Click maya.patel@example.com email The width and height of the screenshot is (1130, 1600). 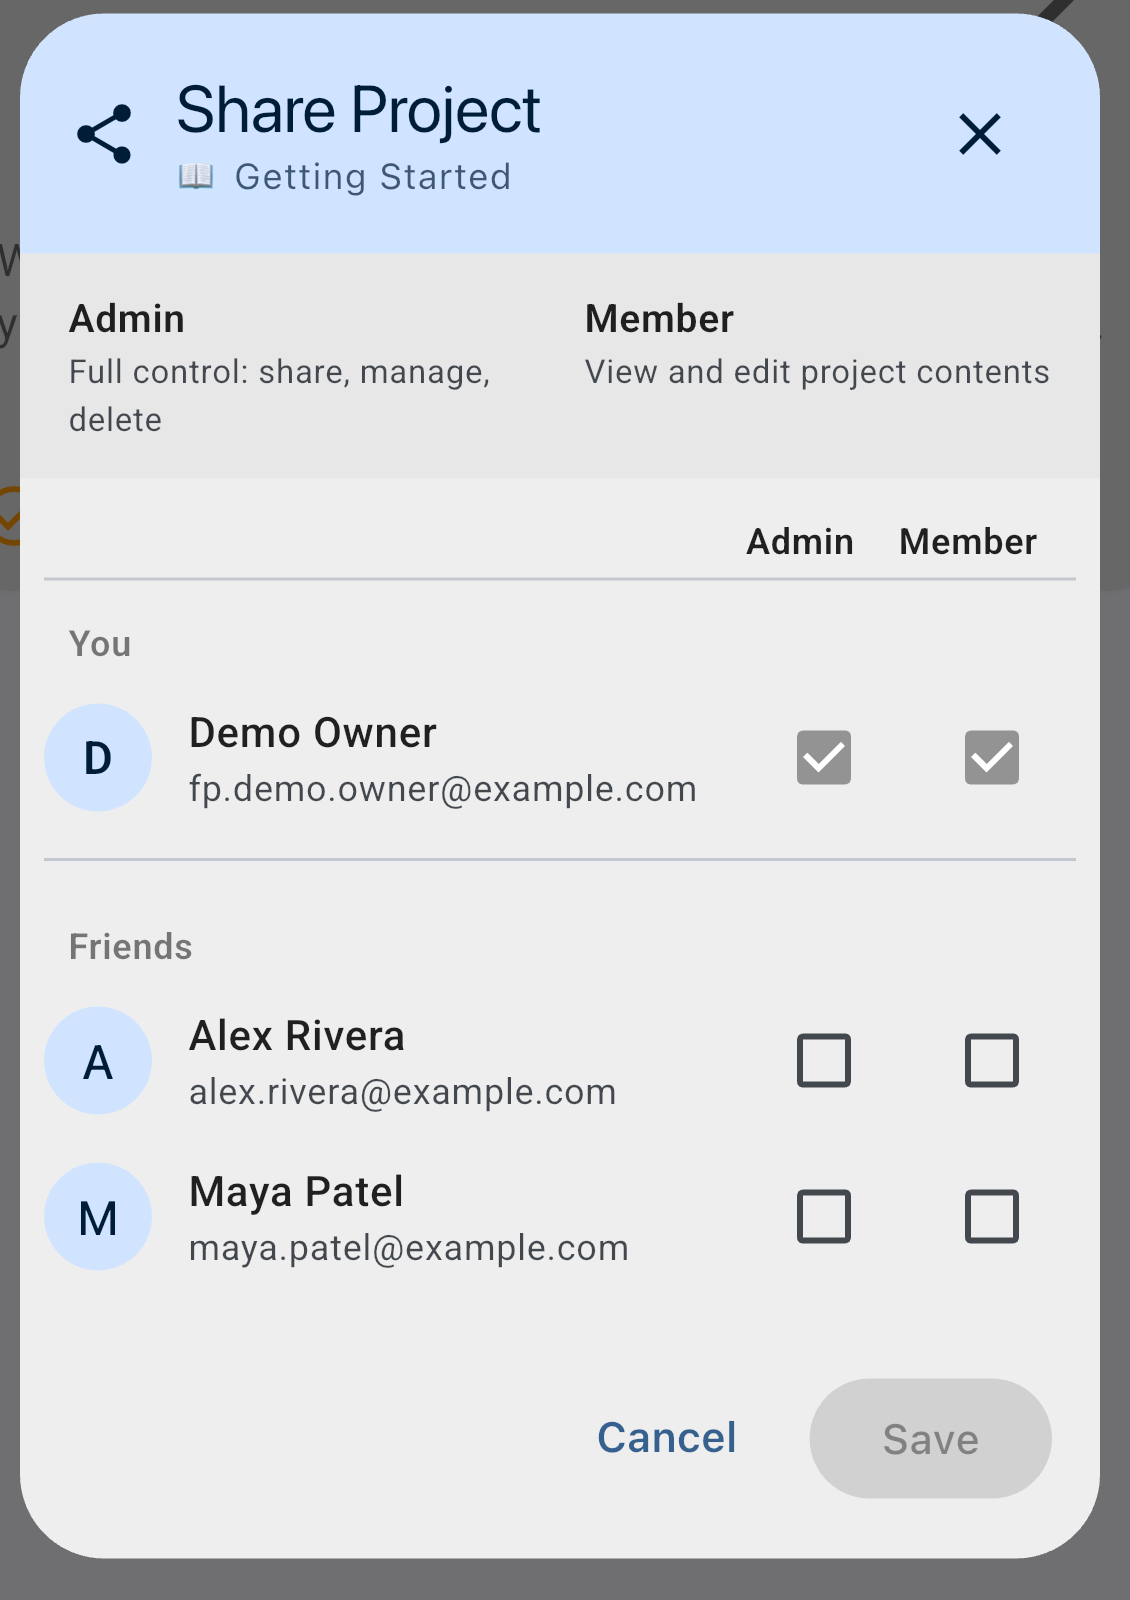pyautogui.click(x=409, y=1248)
